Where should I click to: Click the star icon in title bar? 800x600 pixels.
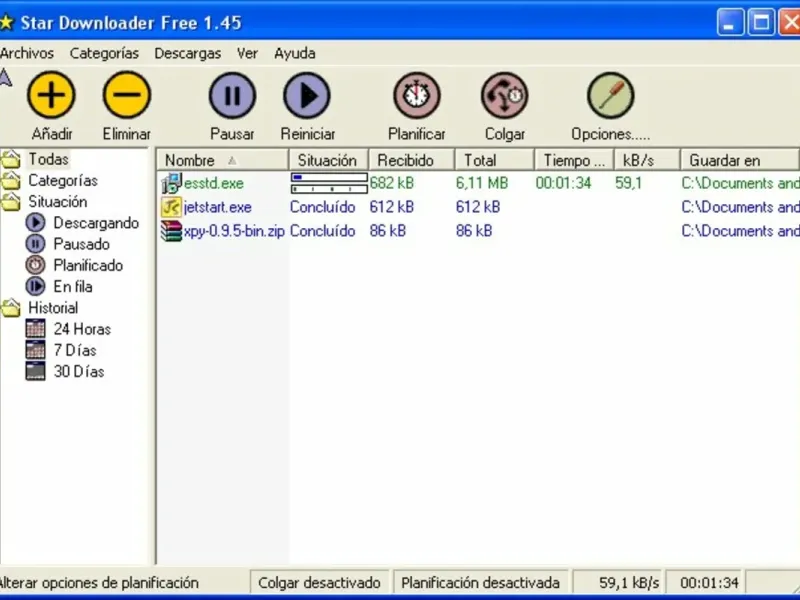pos(6,22)
